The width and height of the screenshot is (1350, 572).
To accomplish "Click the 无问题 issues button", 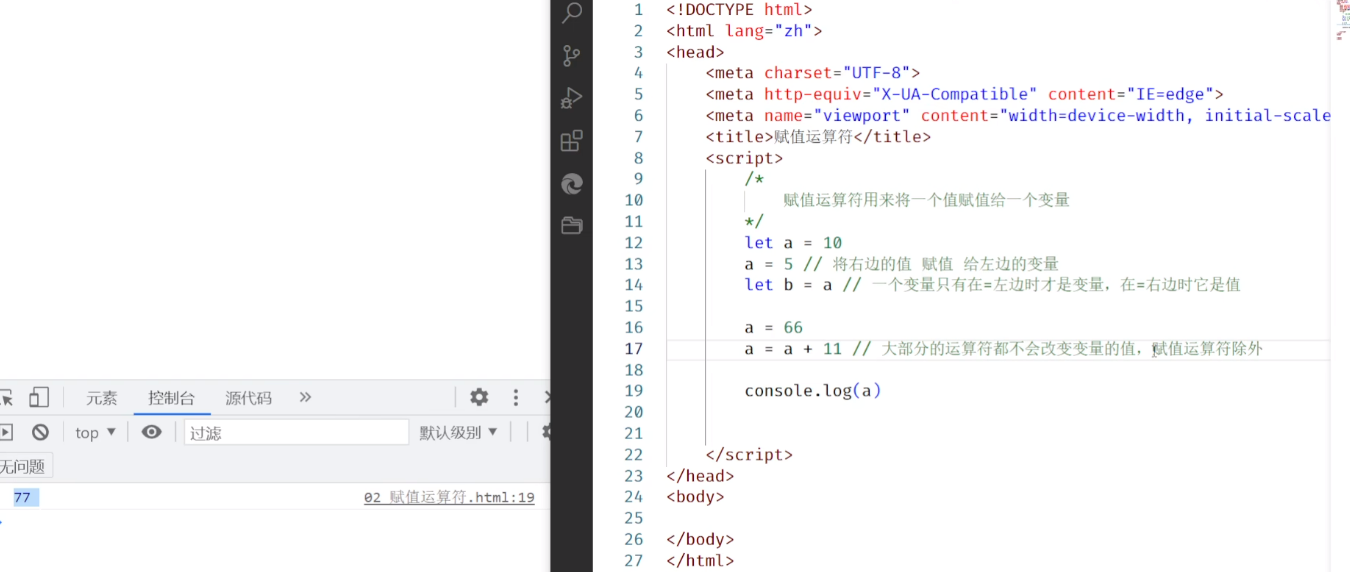I will click(x=23, y=466).
